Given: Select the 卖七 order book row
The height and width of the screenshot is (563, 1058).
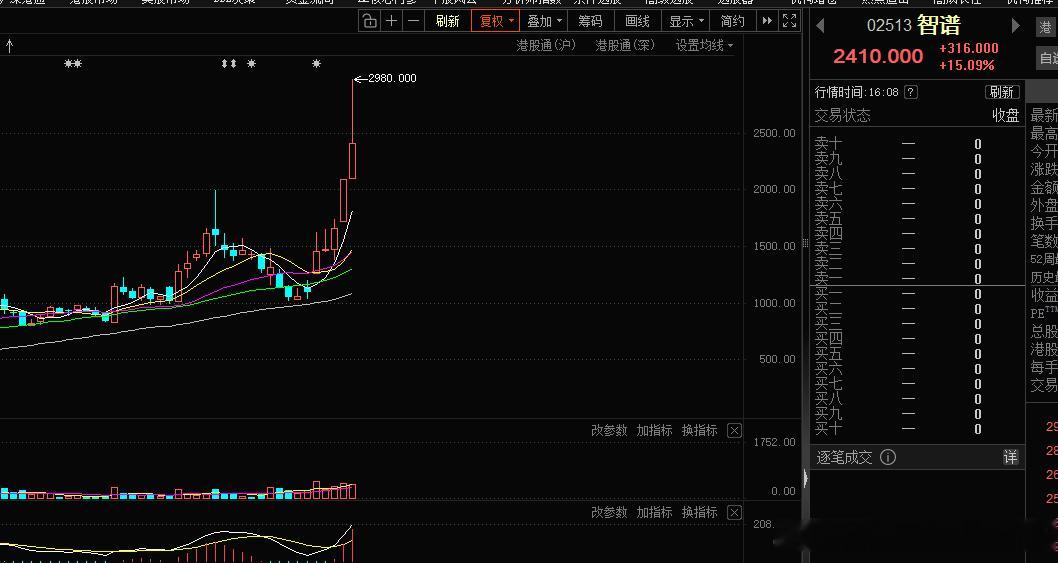Looking at the screenshot, I should (x=917, y=189).
